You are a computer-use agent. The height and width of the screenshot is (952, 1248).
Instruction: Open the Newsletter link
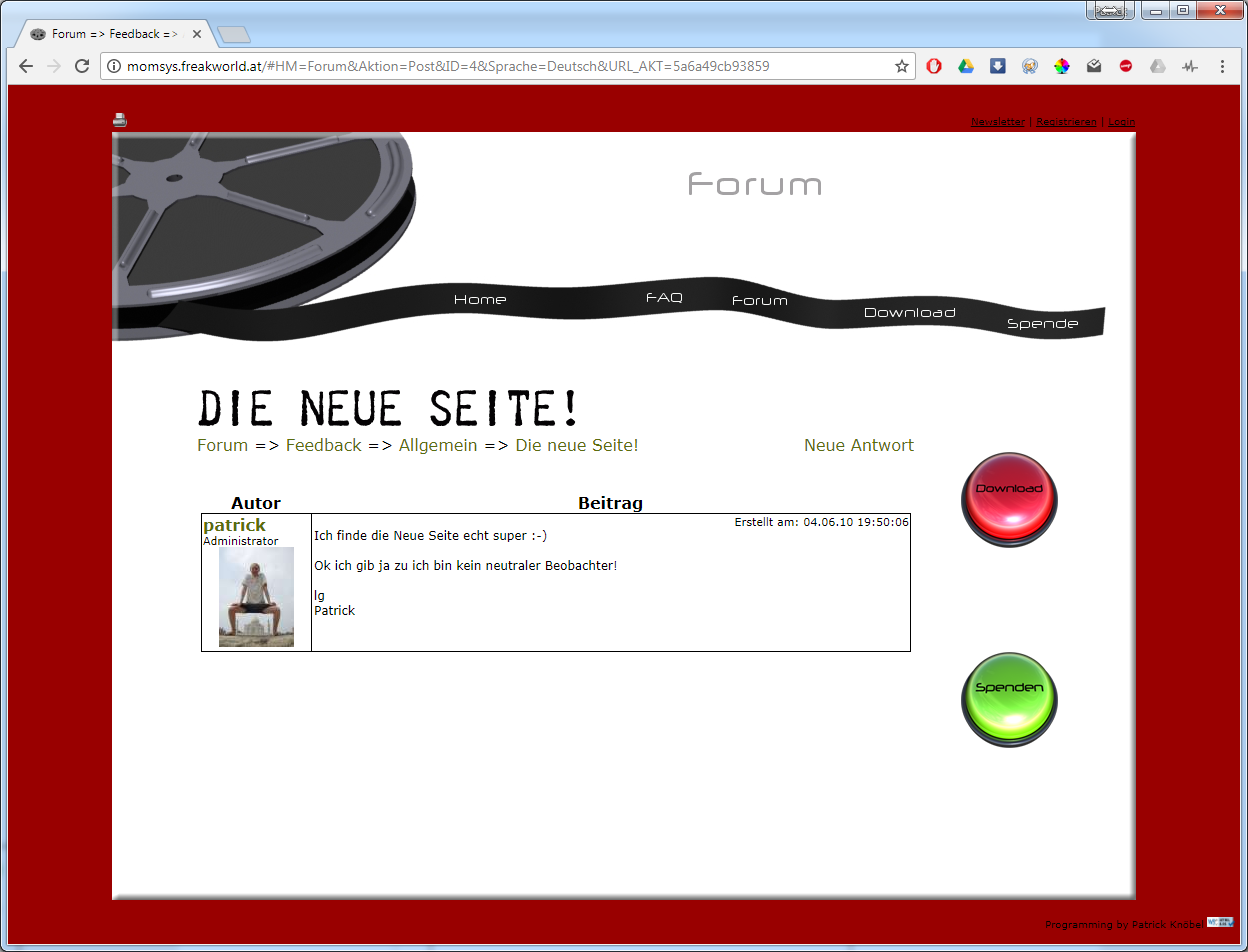point(998,122)
